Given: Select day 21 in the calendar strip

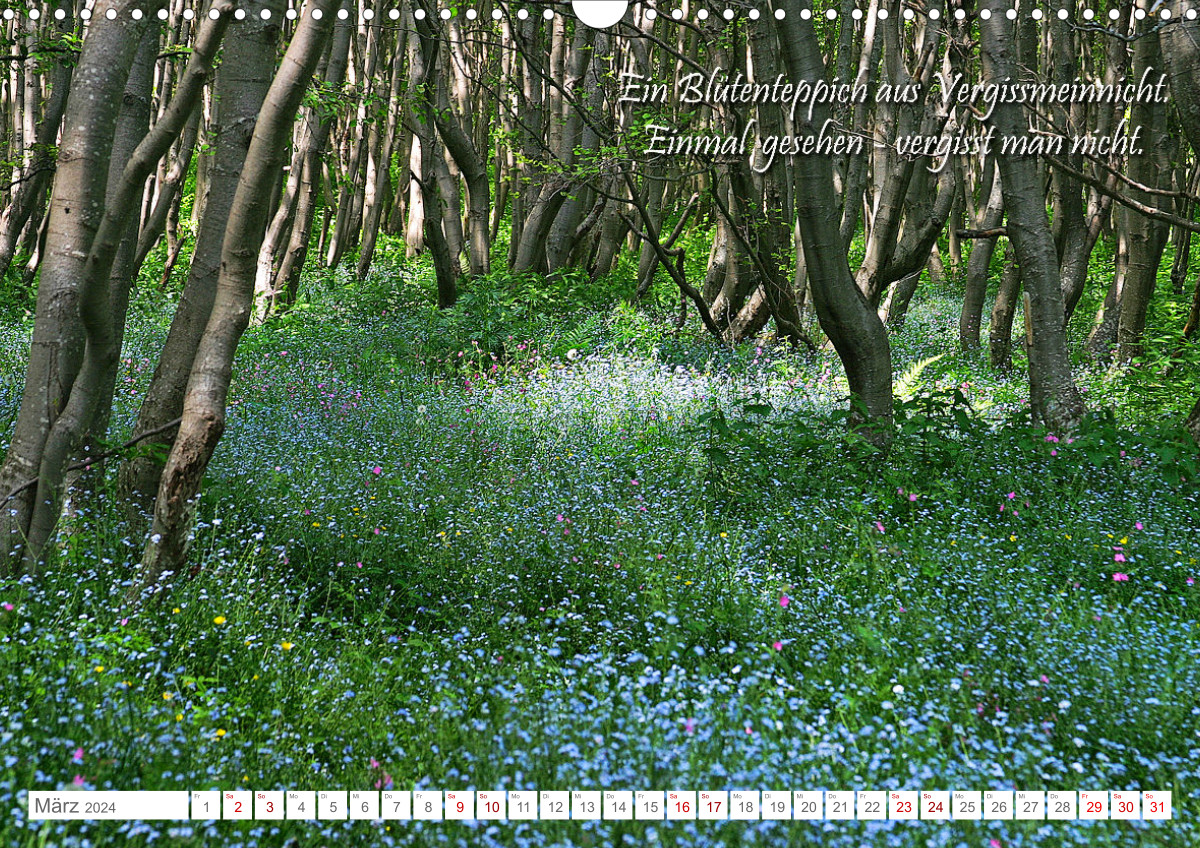Looking at the screenshot, I should pyautogui.click(x=840, y=805).
